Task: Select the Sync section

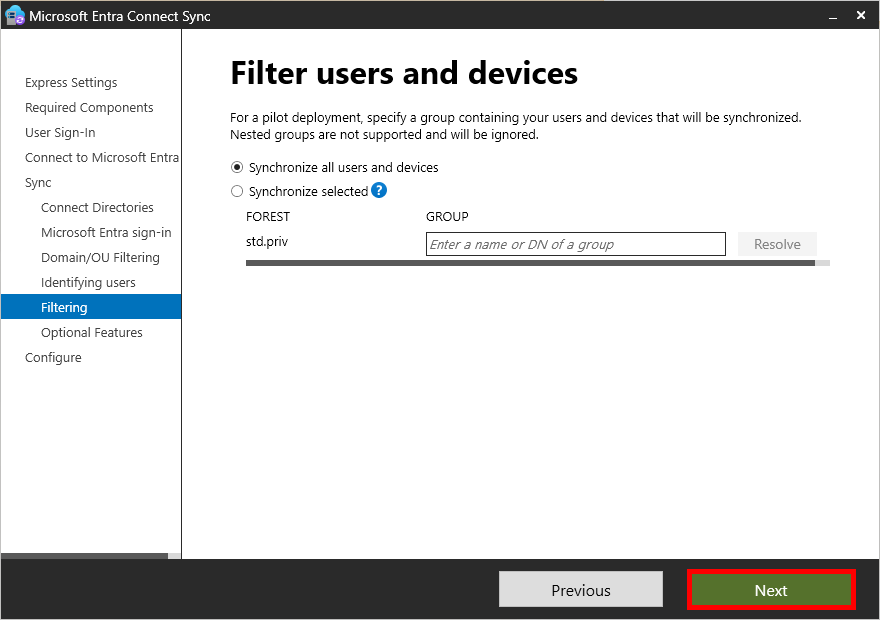Action: click(x=38, y=182)
